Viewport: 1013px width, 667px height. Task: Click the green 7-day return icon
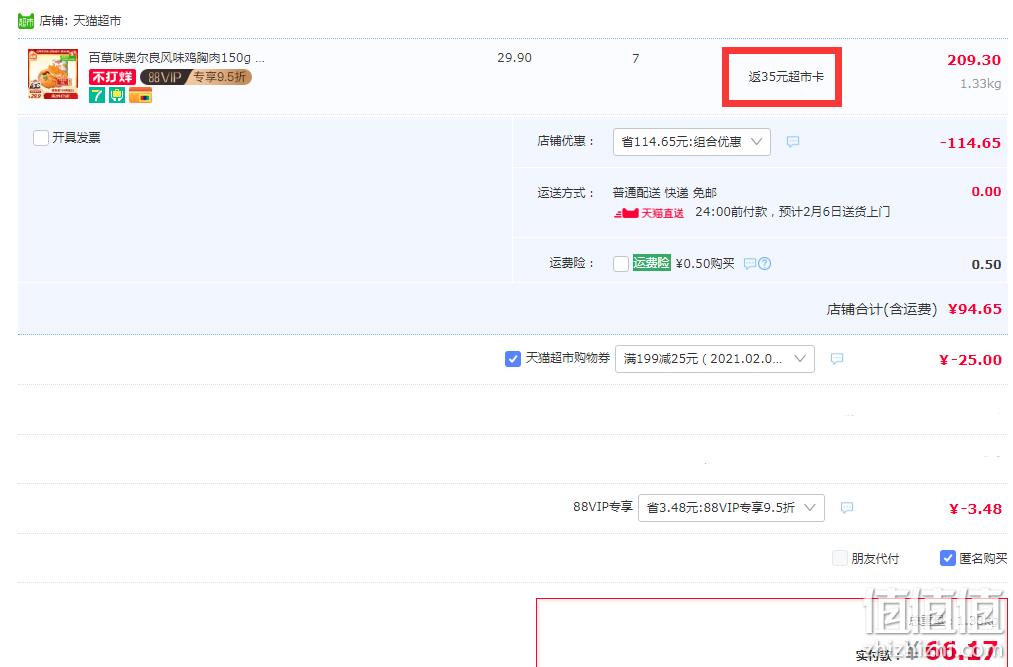tap(97, 96)
